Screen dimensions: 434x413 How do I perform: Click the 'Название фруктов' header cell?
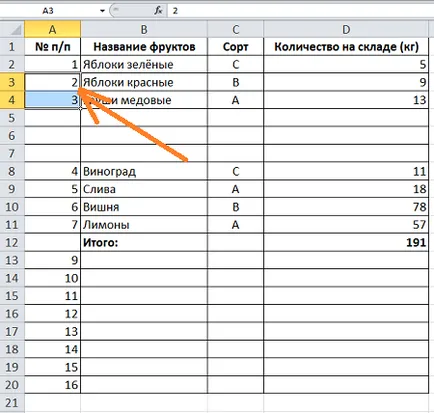(x=144, y=47)
